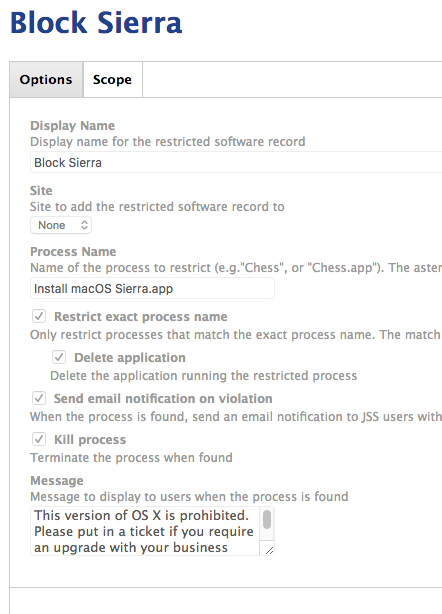Toggle Send email notification on violation checkbox
Viewport: 442px width, 614px height.
coord(39,398)
